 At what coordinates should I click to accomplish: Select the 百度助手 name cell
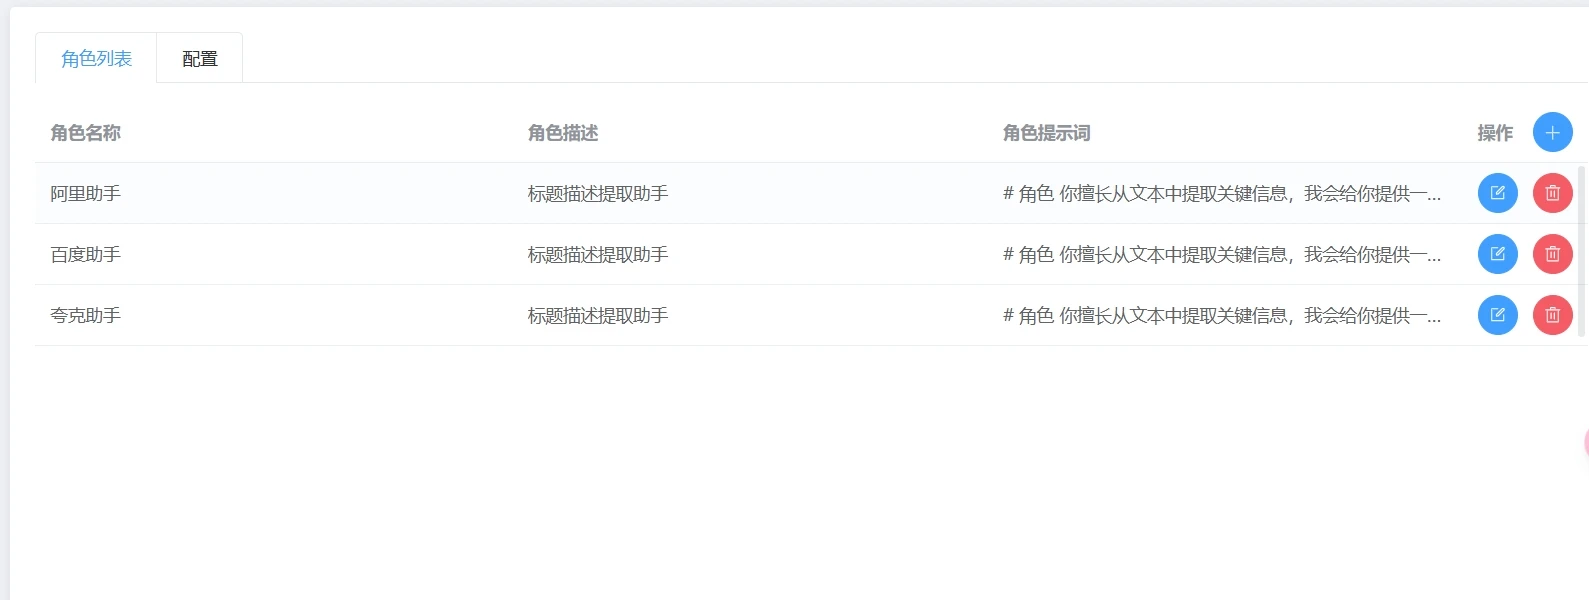(86, 255)
